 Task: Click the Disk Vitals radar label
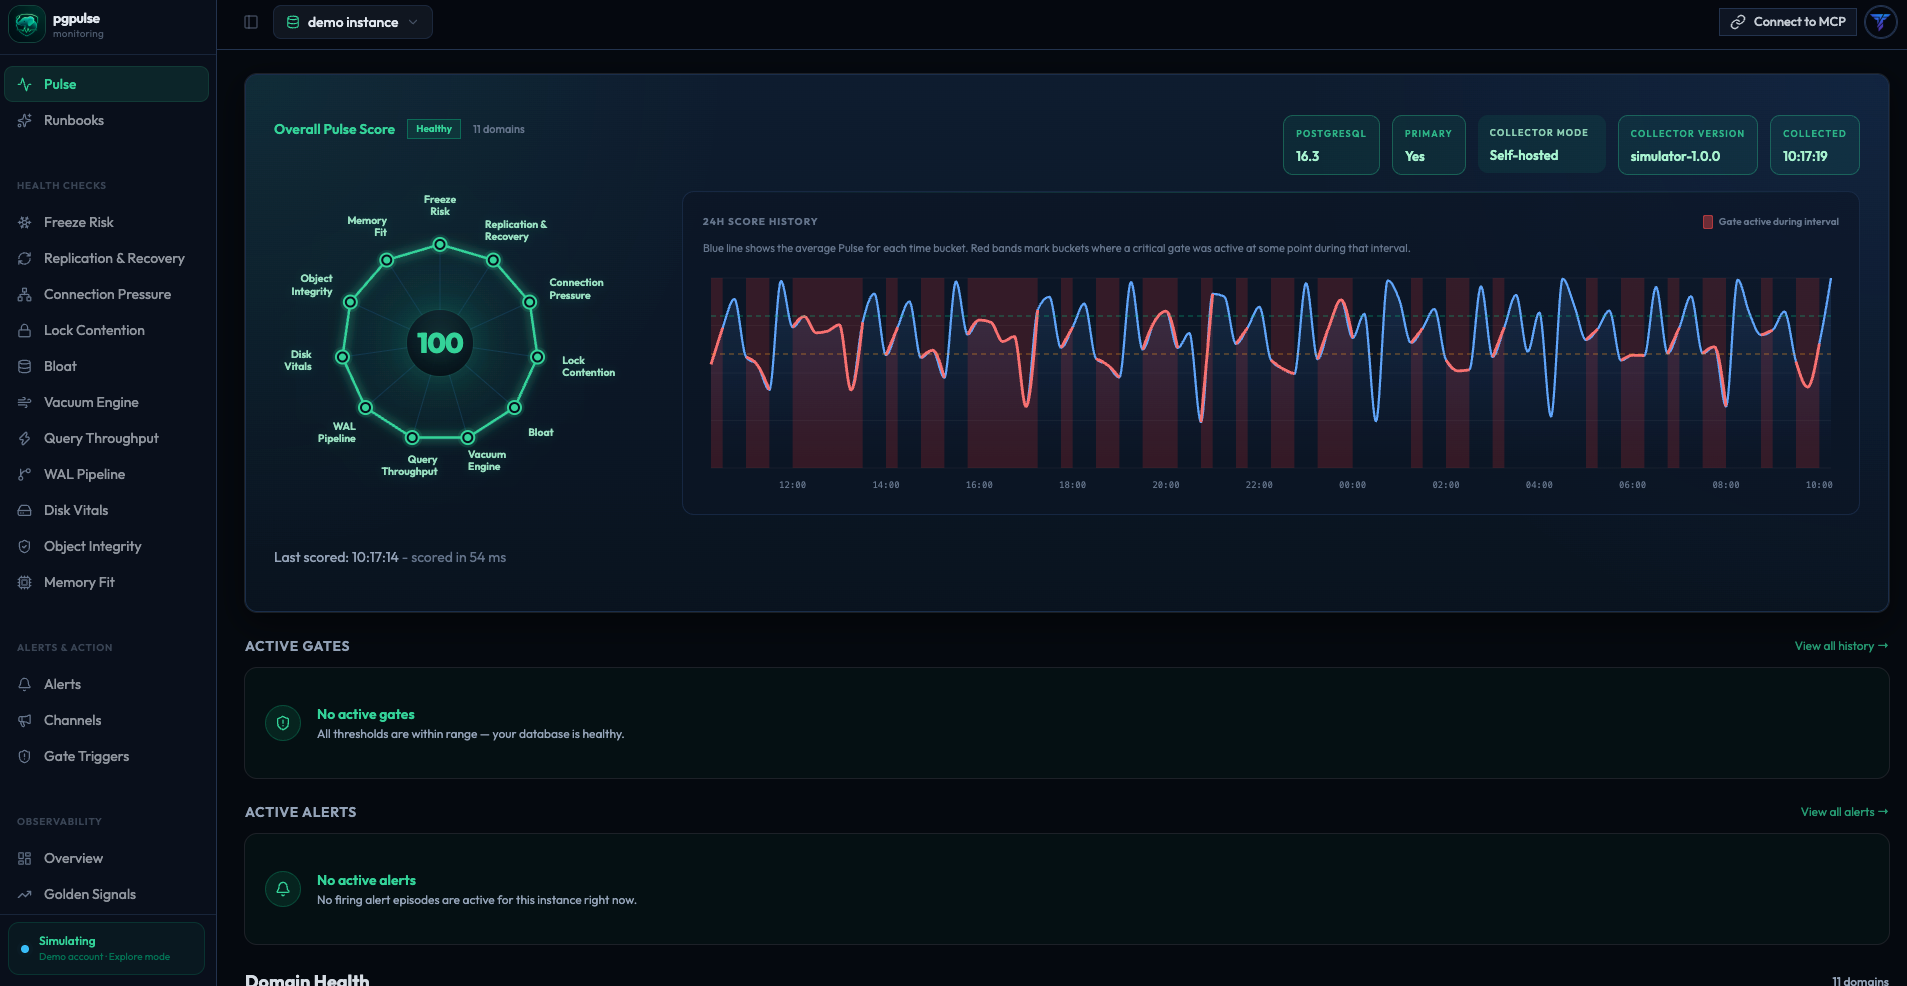(x=298, y=360)
